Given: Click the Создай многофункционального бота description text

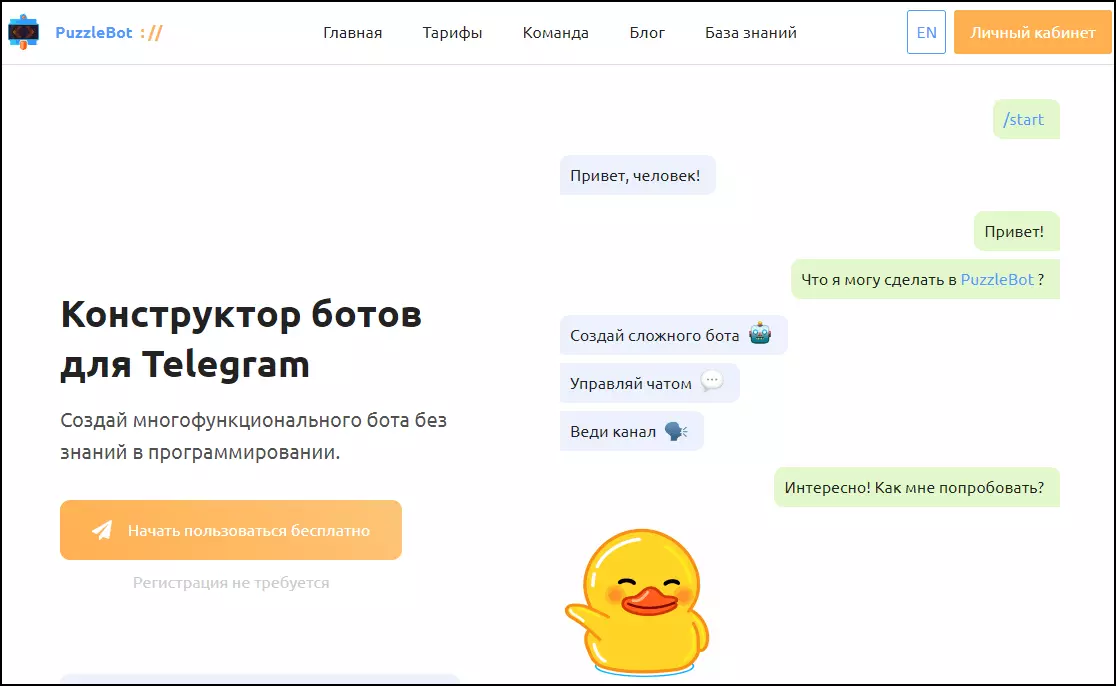Looking at the screenshot, I should coord(253,436).
